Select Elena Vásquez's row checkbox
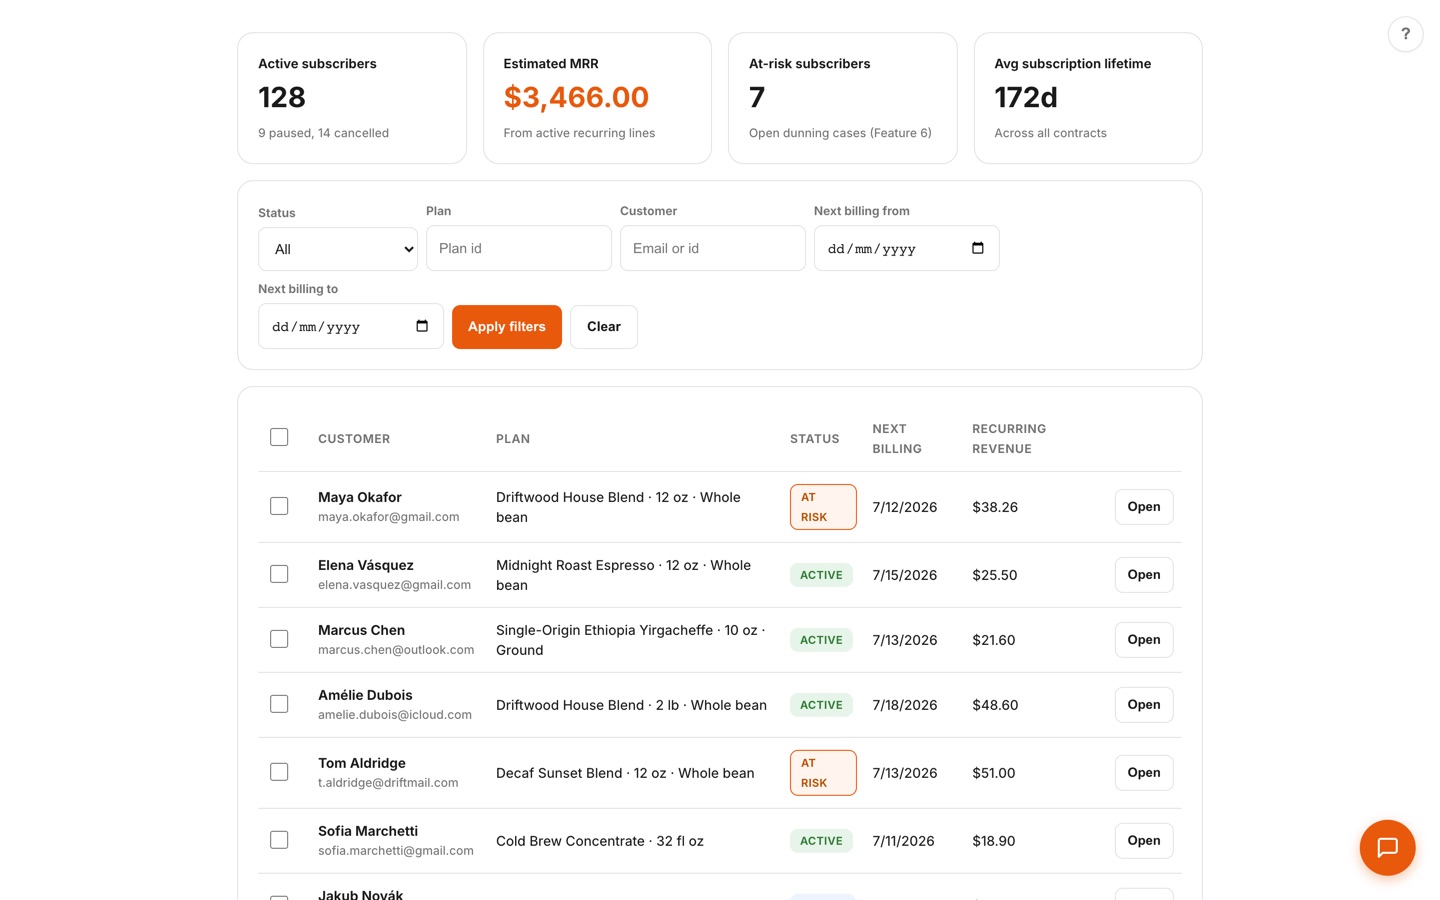The image size is (1440, 900). point(279,574)
